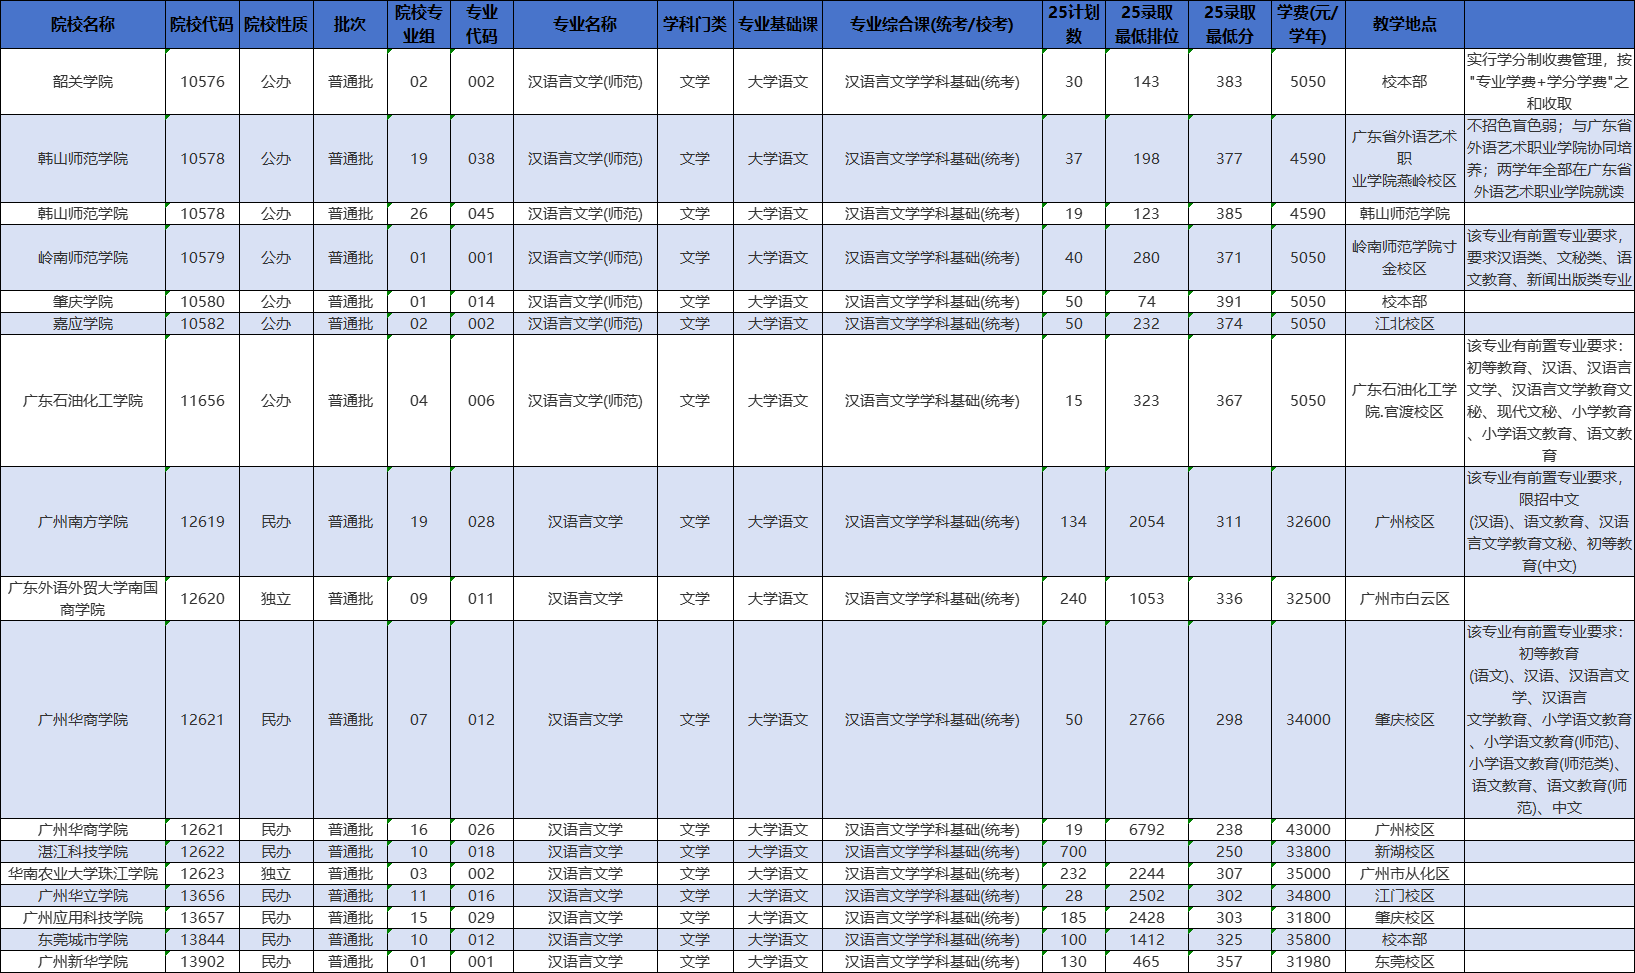Select the 广东石油化工学院 name cell
1635x973 pixels.
point(83,400)
